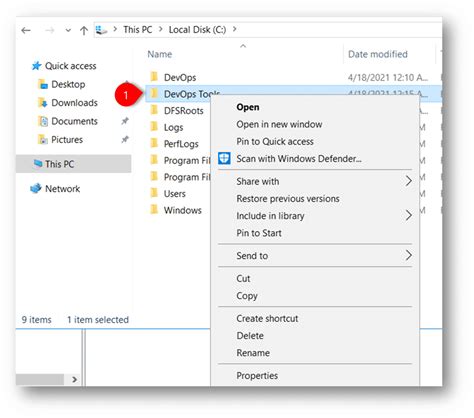Choose Pin to Start
474x418 pixels.
point(259,233)
